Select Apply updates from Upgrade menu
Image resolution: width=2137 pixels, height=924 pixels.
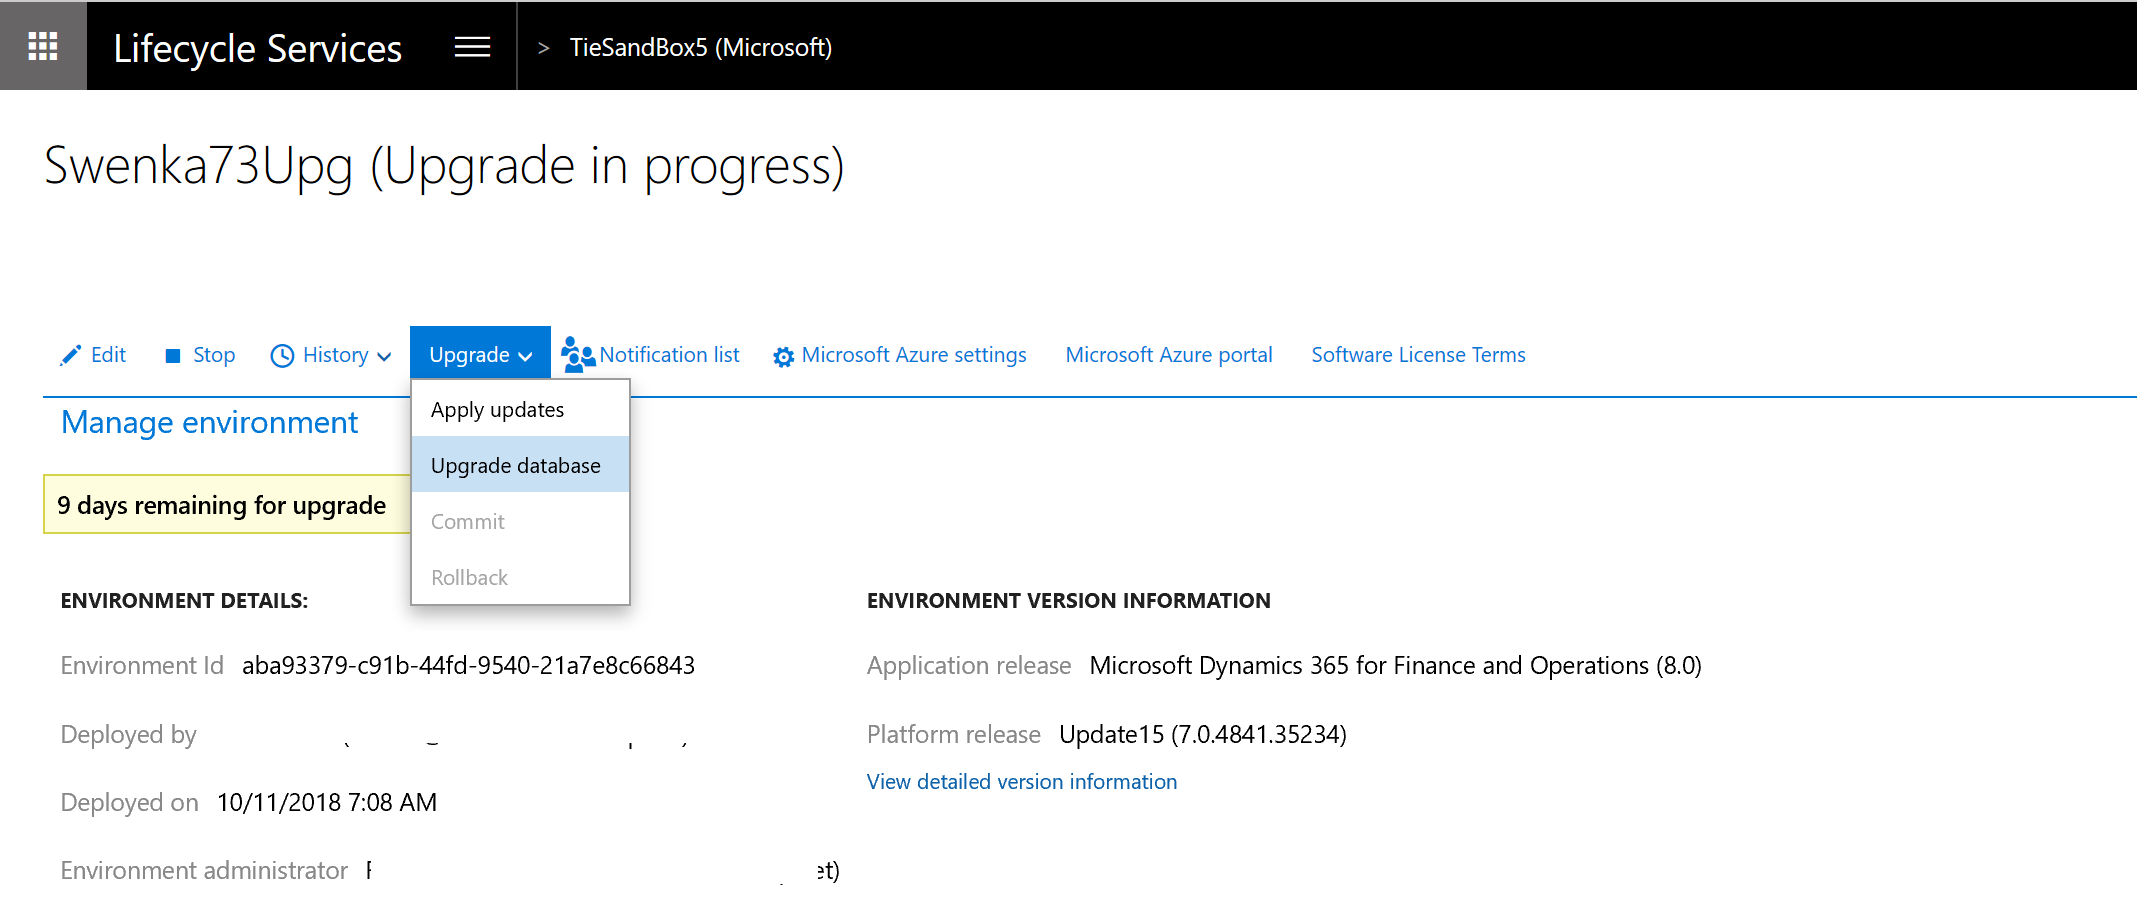pos(520,409)
